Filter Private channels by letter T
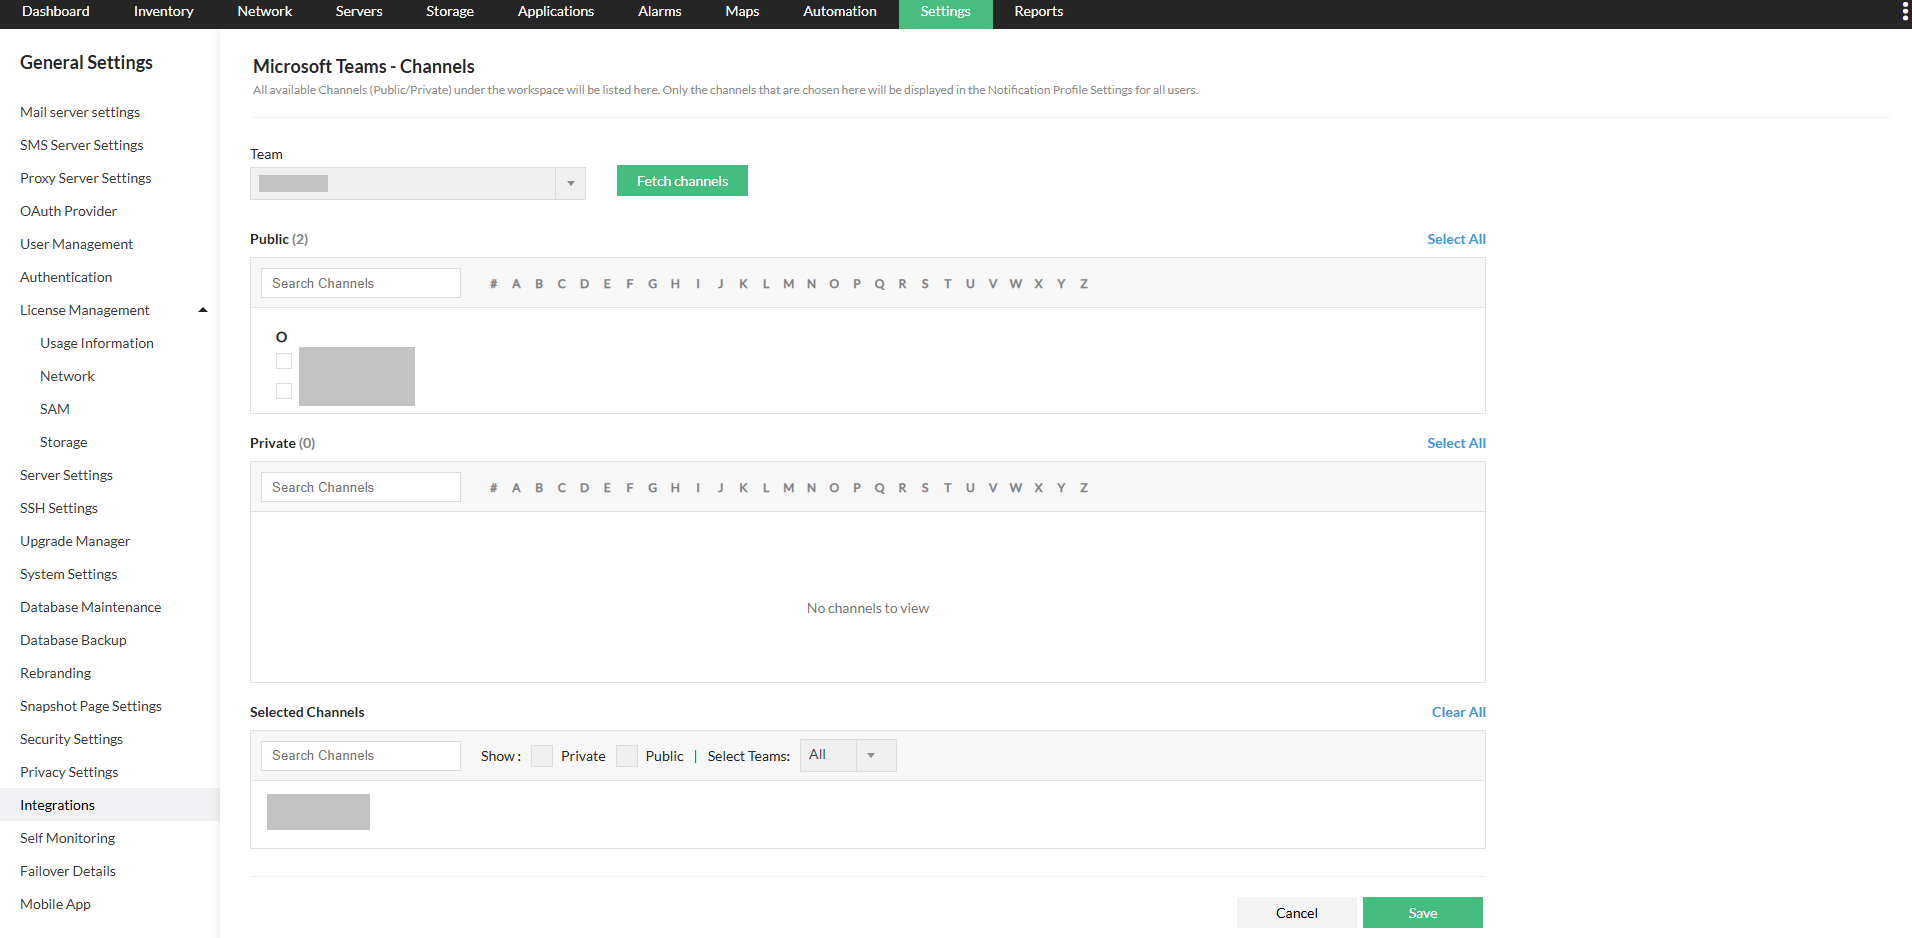Screen dimensions: 1912x938 (948, 488)
